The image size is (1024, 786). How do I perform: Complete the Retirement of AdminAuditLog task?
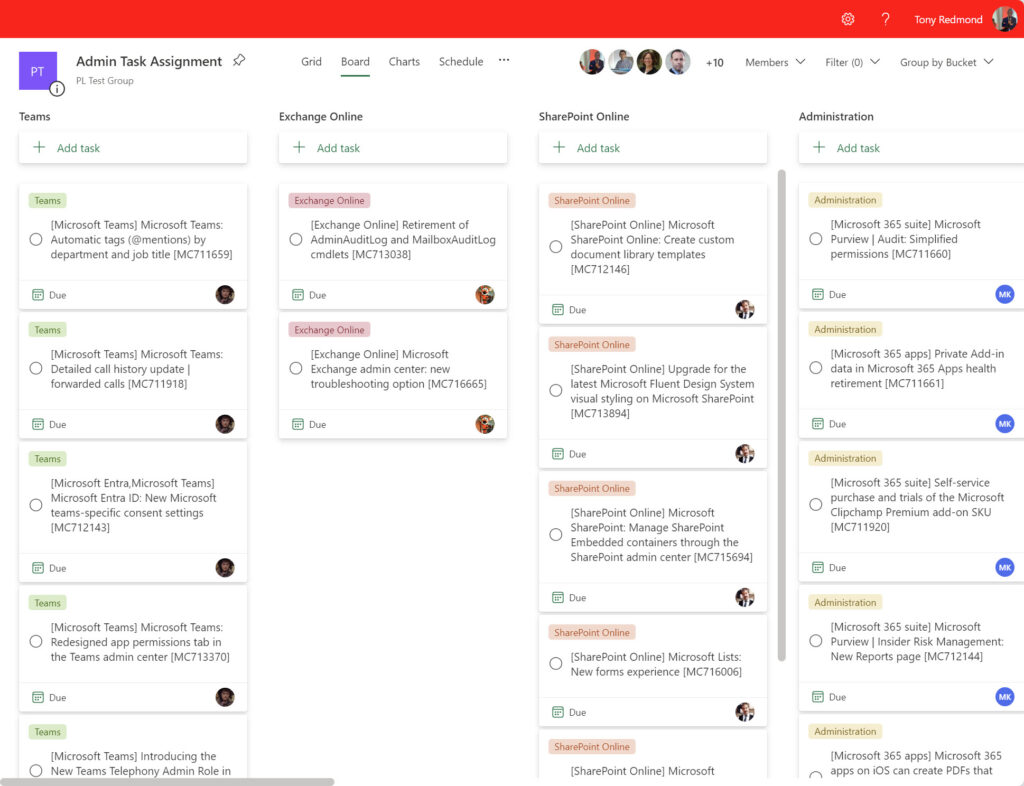coord(296,240)
